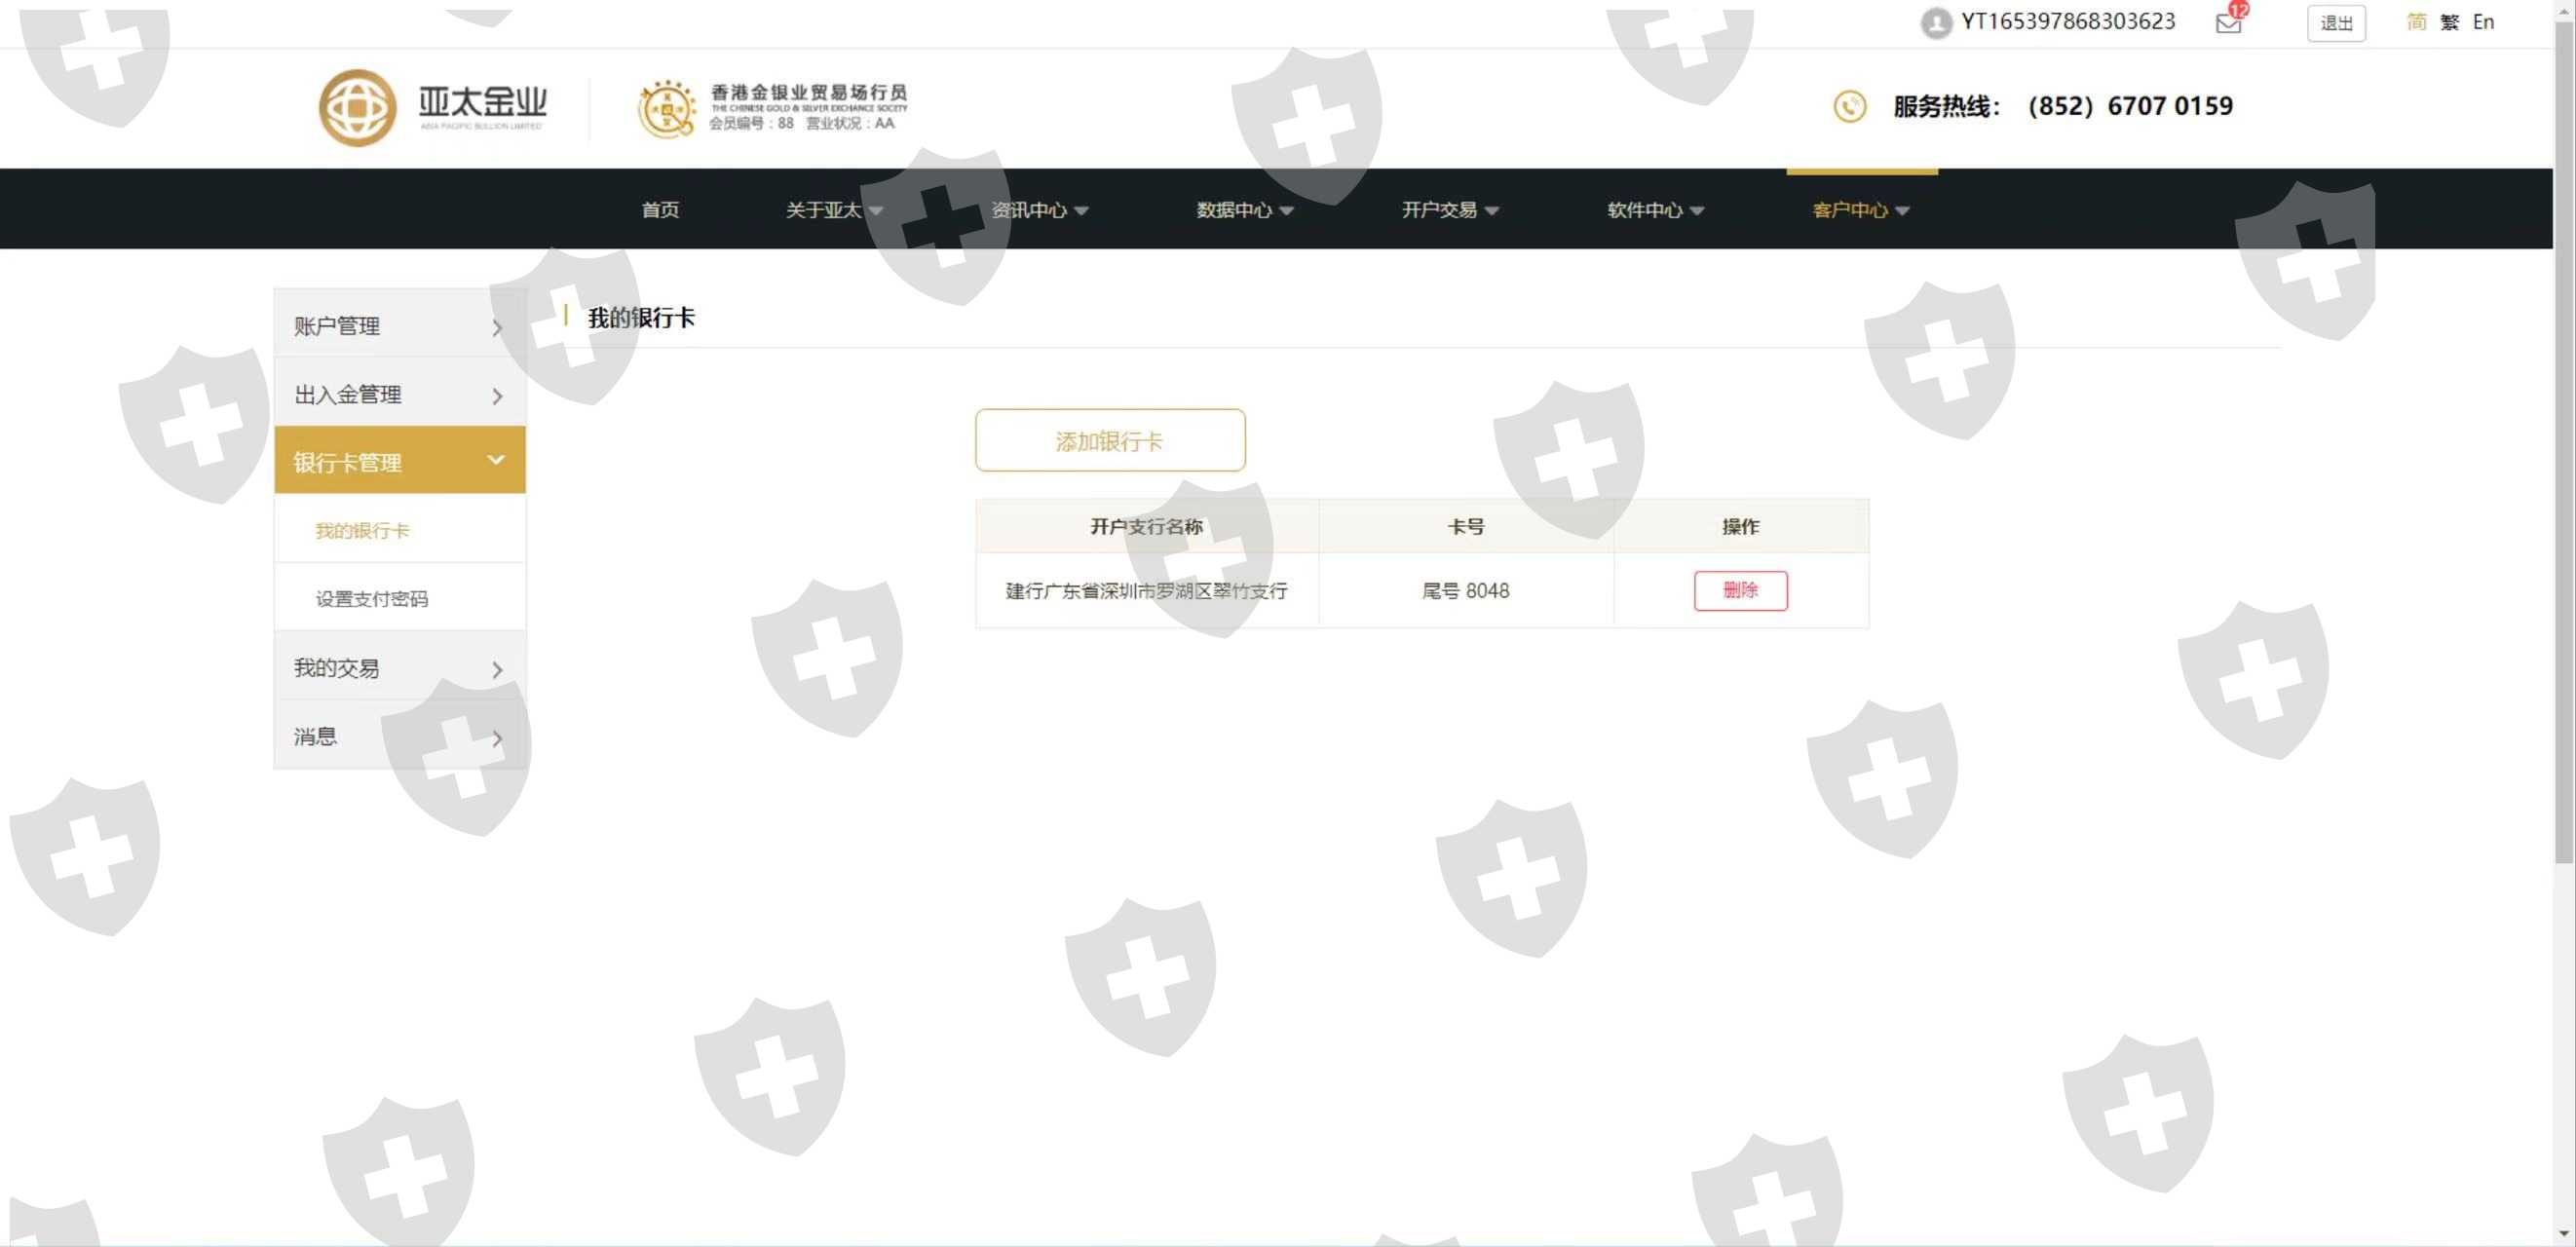Switch language to Traditional Chinese (繁)

(x=2449, y=22)
